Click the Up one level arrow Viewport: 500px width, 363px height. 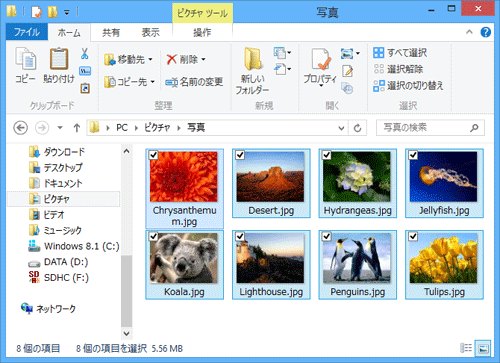77,128
